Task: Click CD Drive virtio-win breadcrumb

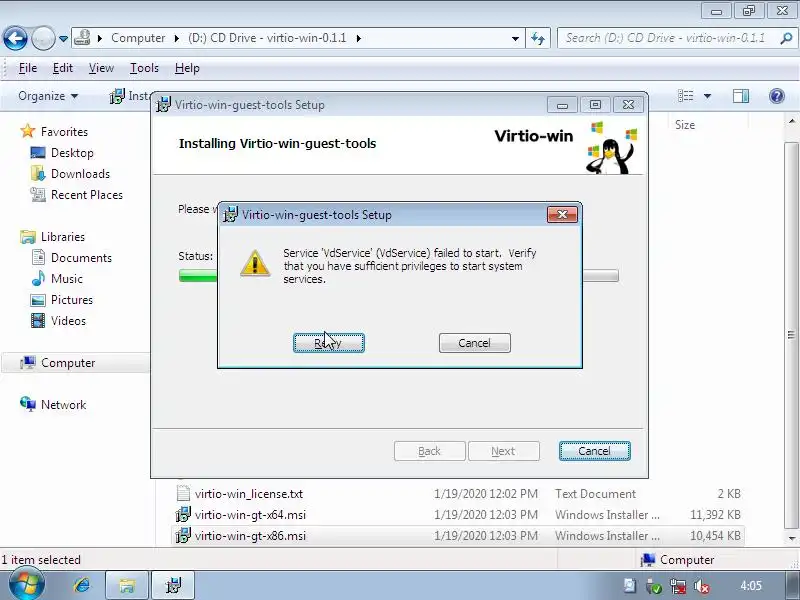Action: coord(267,38)
